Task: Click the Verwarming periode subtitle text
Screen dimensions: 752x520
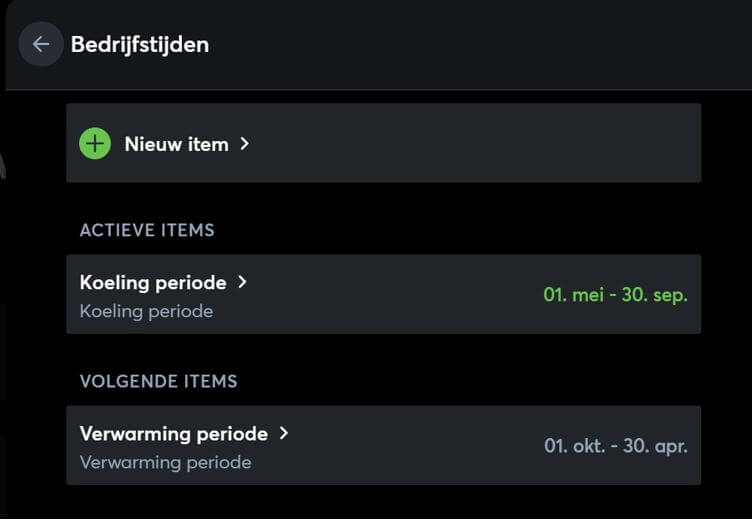Action: click(x=165, y=462)
